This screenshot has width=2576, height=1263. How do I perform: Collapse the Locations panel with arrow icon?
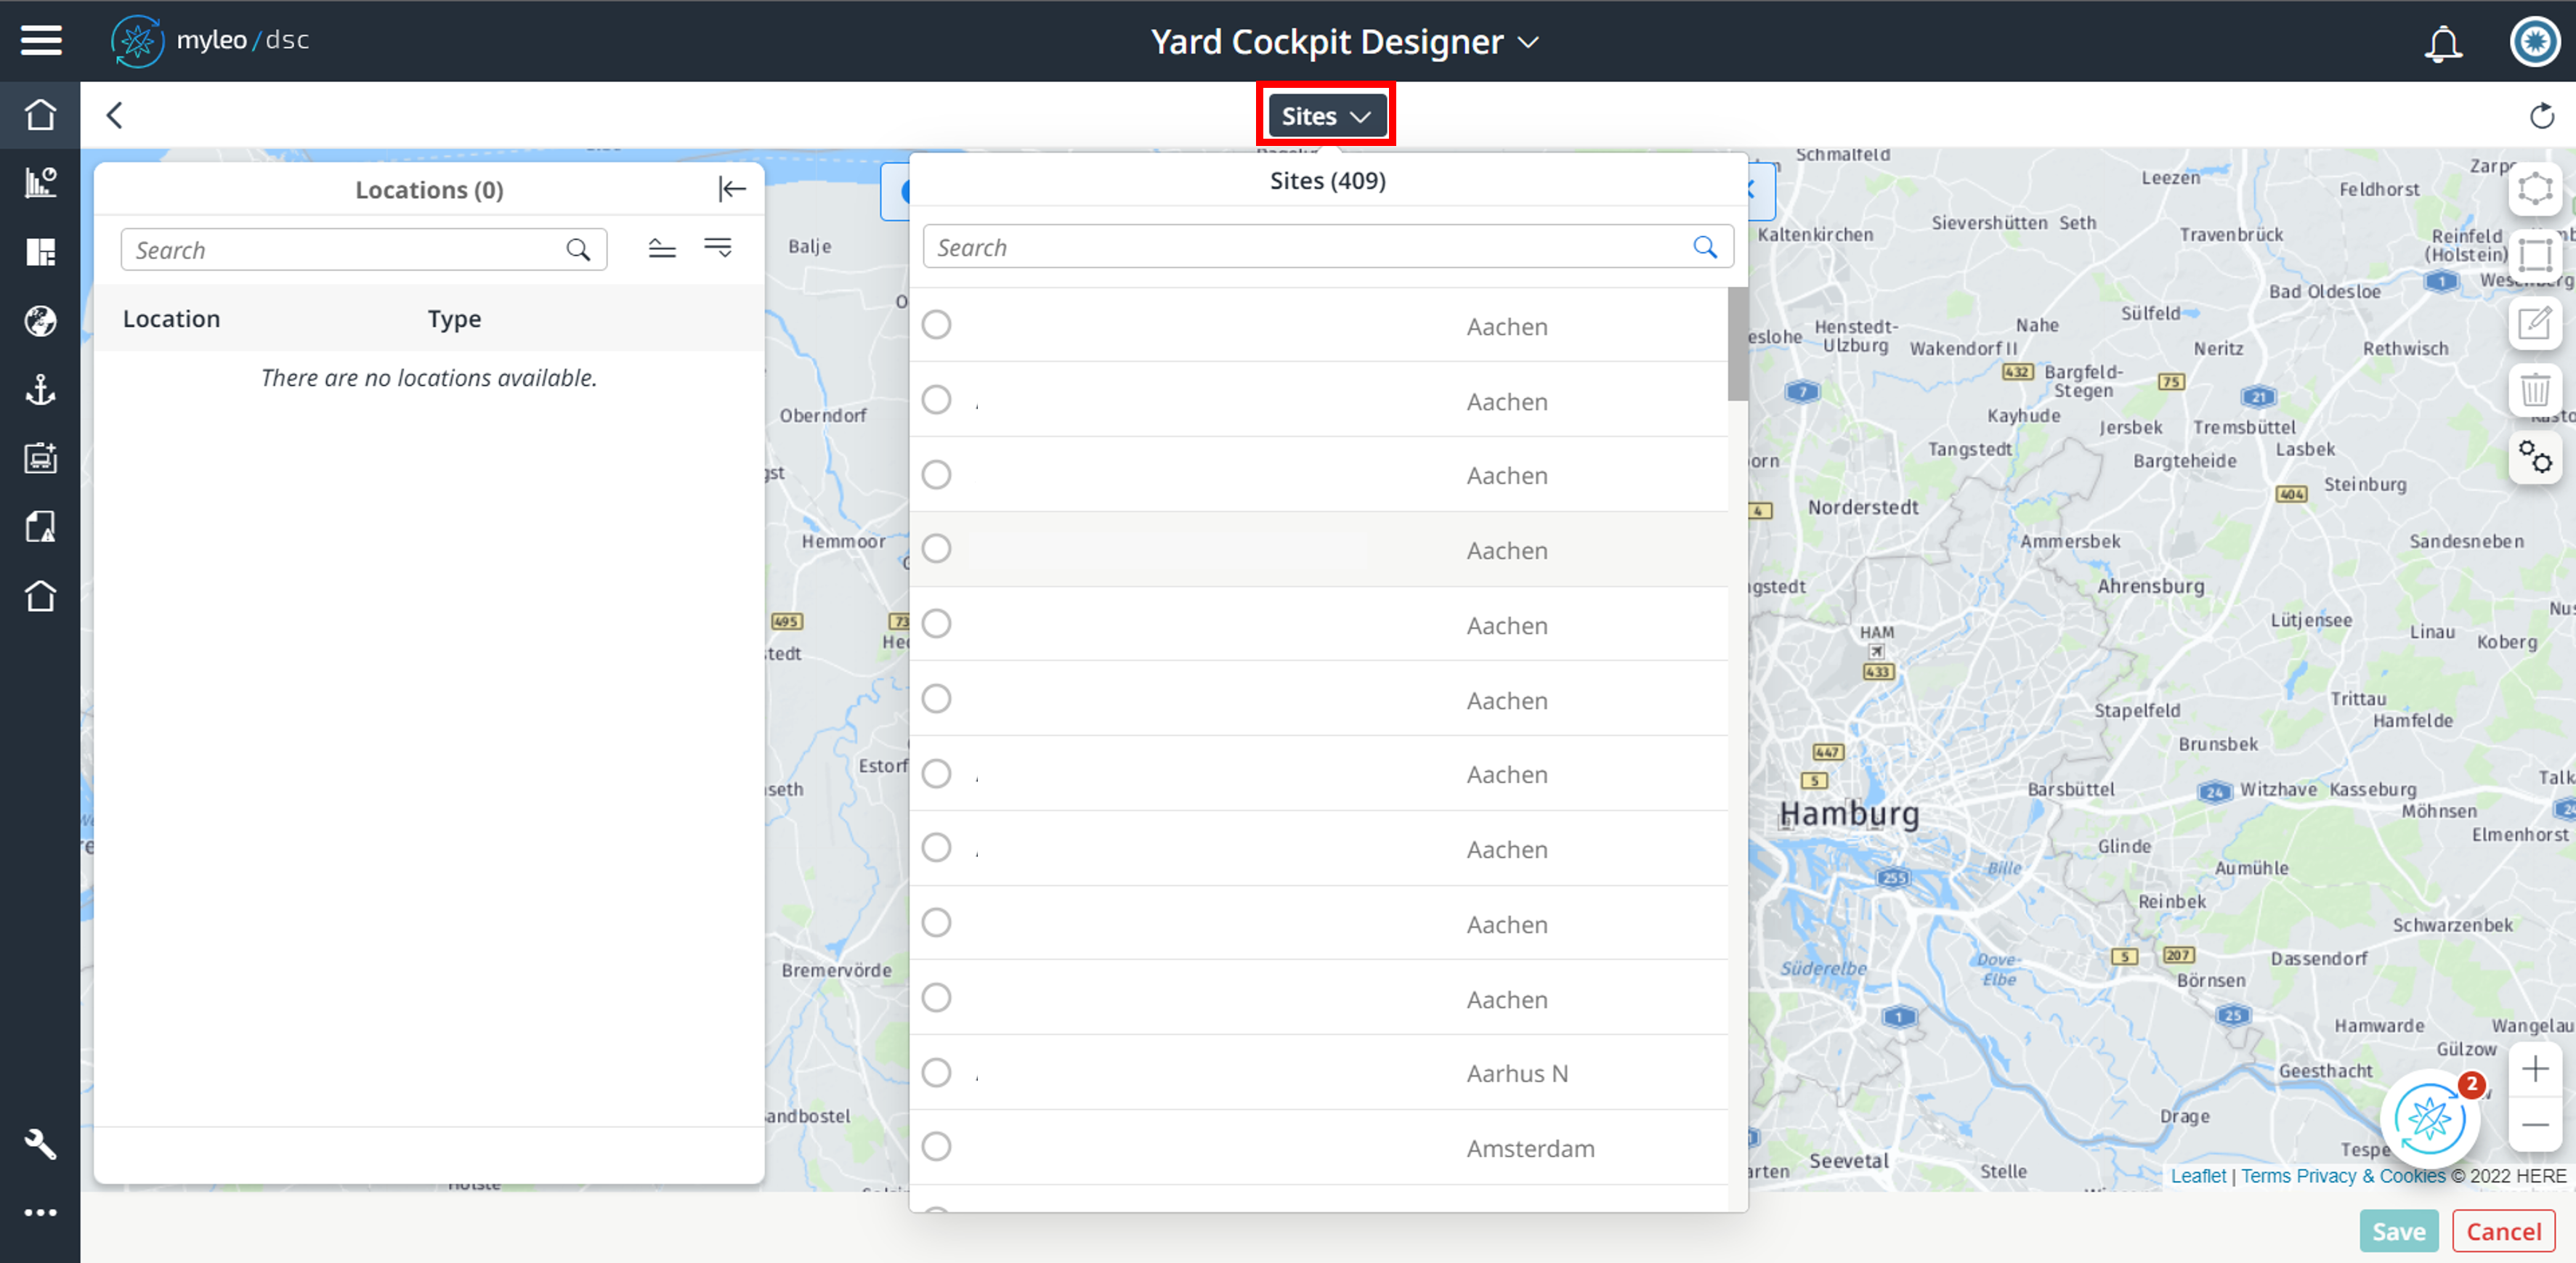click(x=732, y=189)
